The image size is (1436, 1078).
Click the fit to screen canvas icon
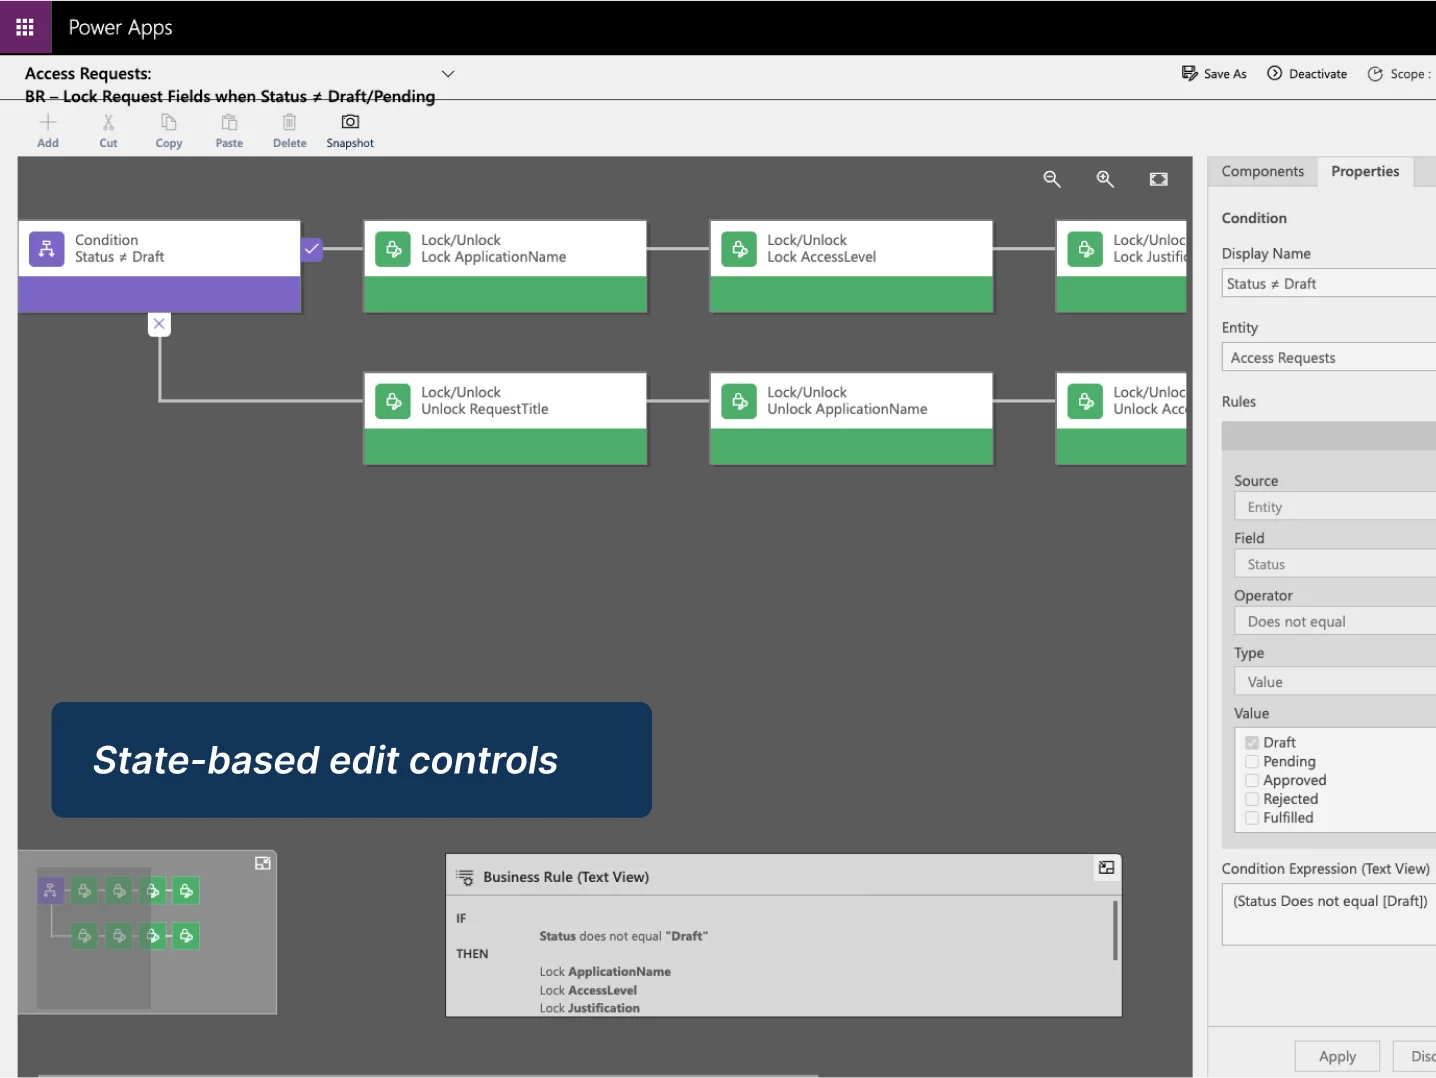coord(1158,179)
